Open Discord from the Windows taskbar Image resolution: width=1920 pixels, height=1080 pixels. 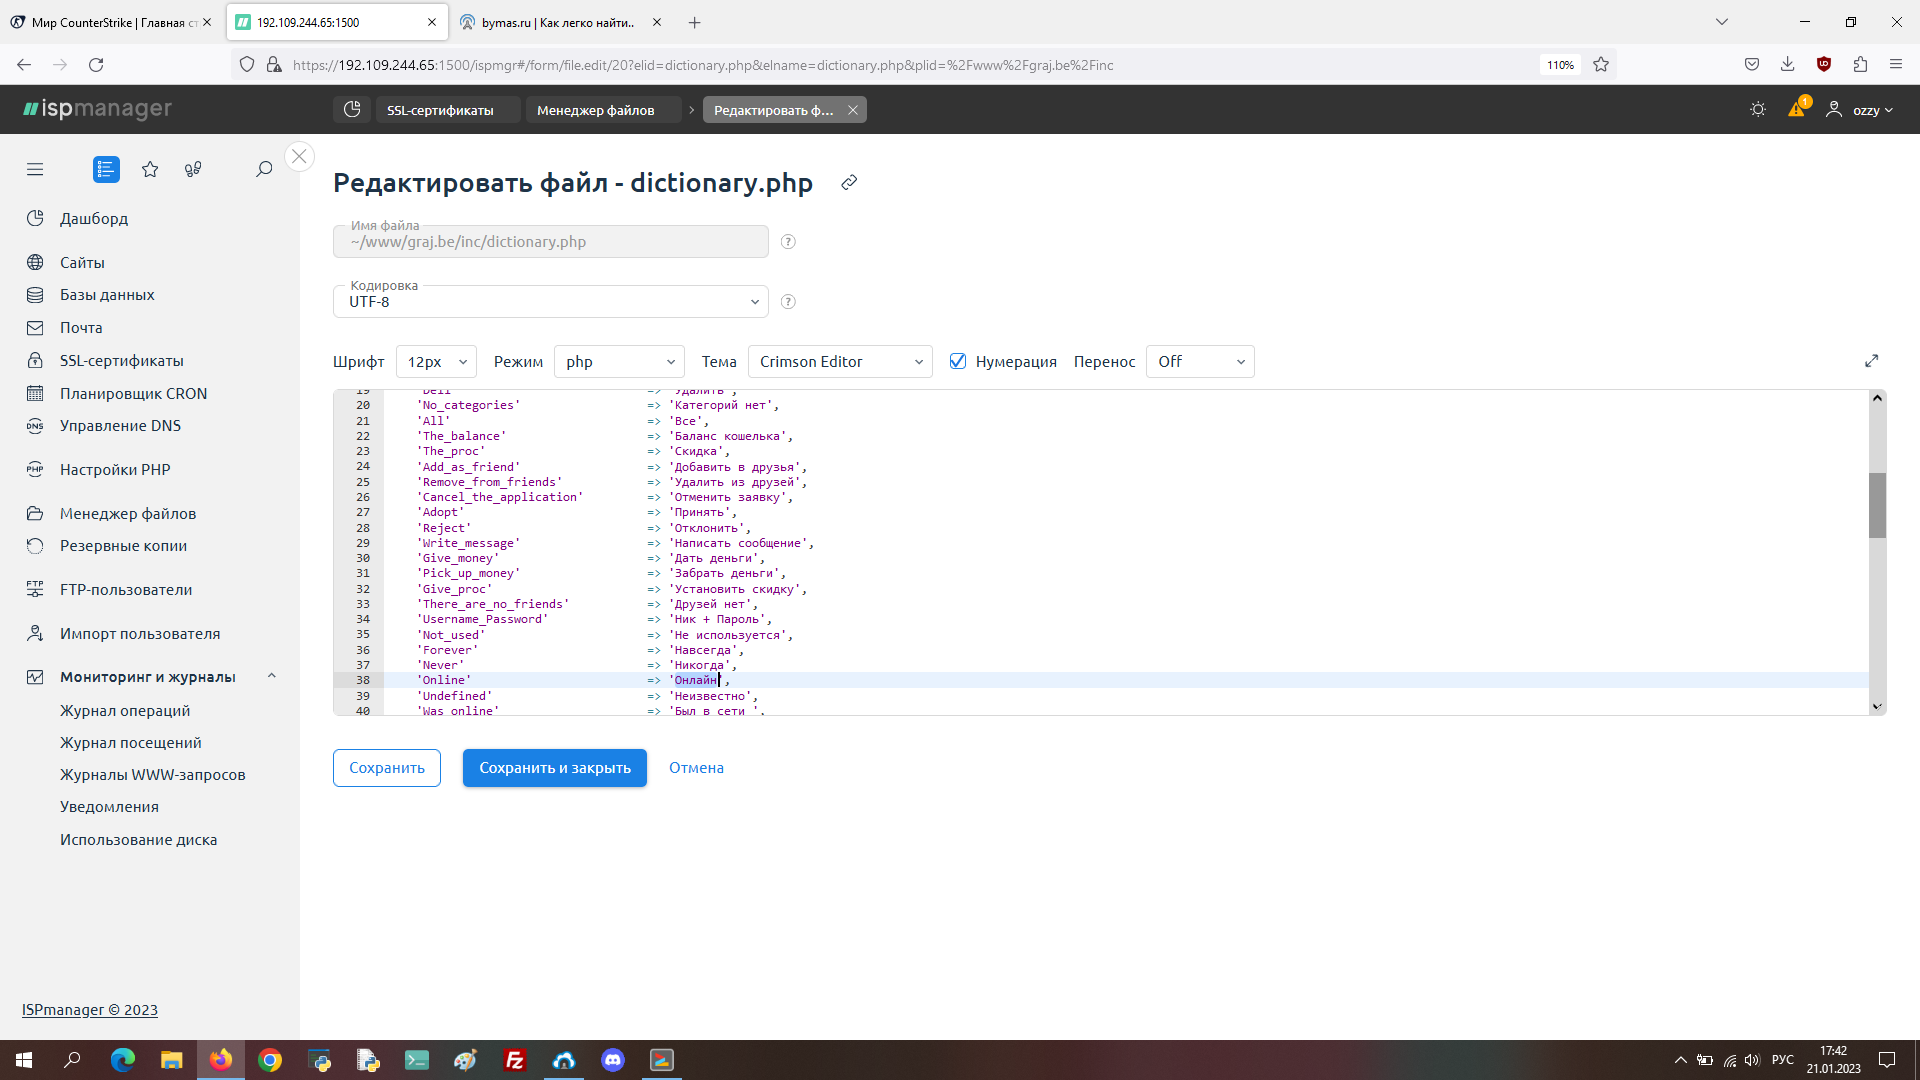click(613, 1060)
